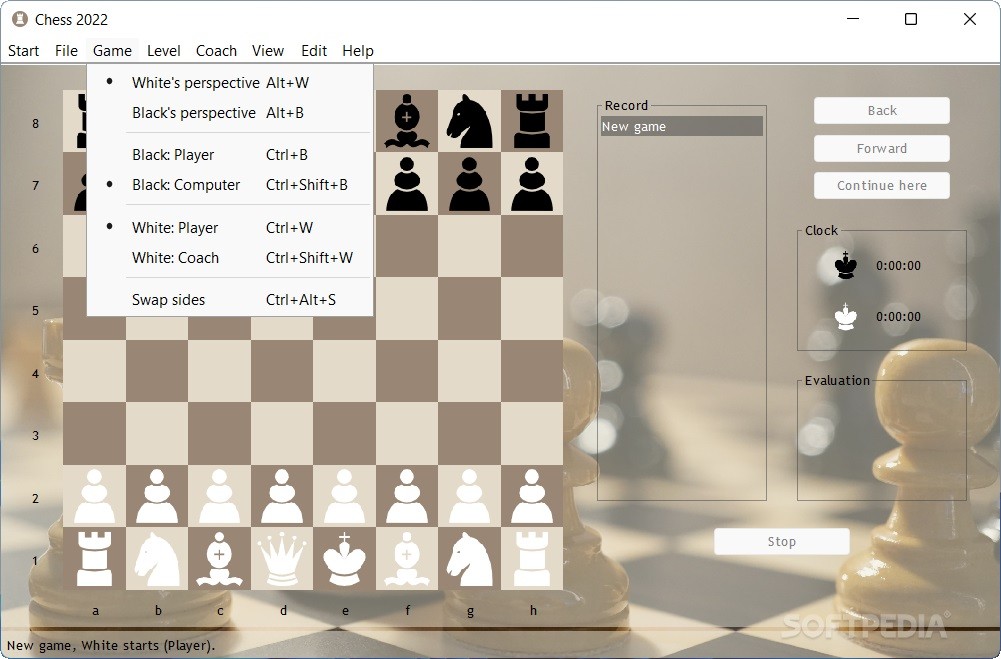Choose Swap sides menu entry
Viewport: 1001px width, 659px height.
point(230,299)
